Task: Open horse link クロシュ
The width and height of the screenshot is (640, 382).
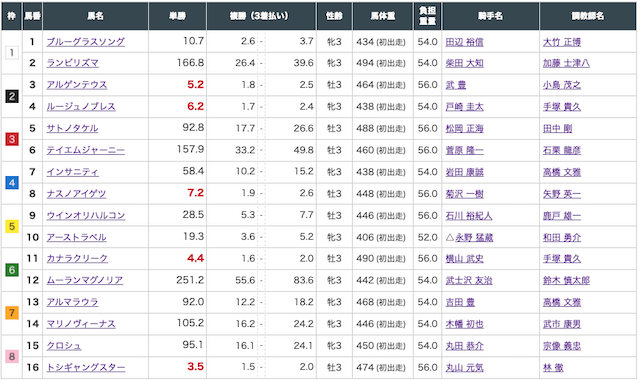Action: click(64, 346)
